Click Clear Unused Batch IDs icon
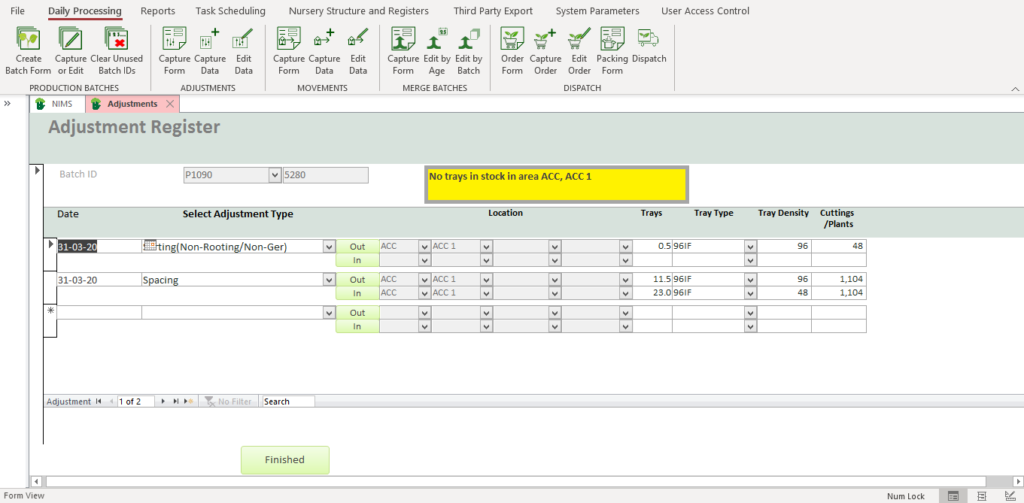The image size is (1024, 503). [119, 50]
